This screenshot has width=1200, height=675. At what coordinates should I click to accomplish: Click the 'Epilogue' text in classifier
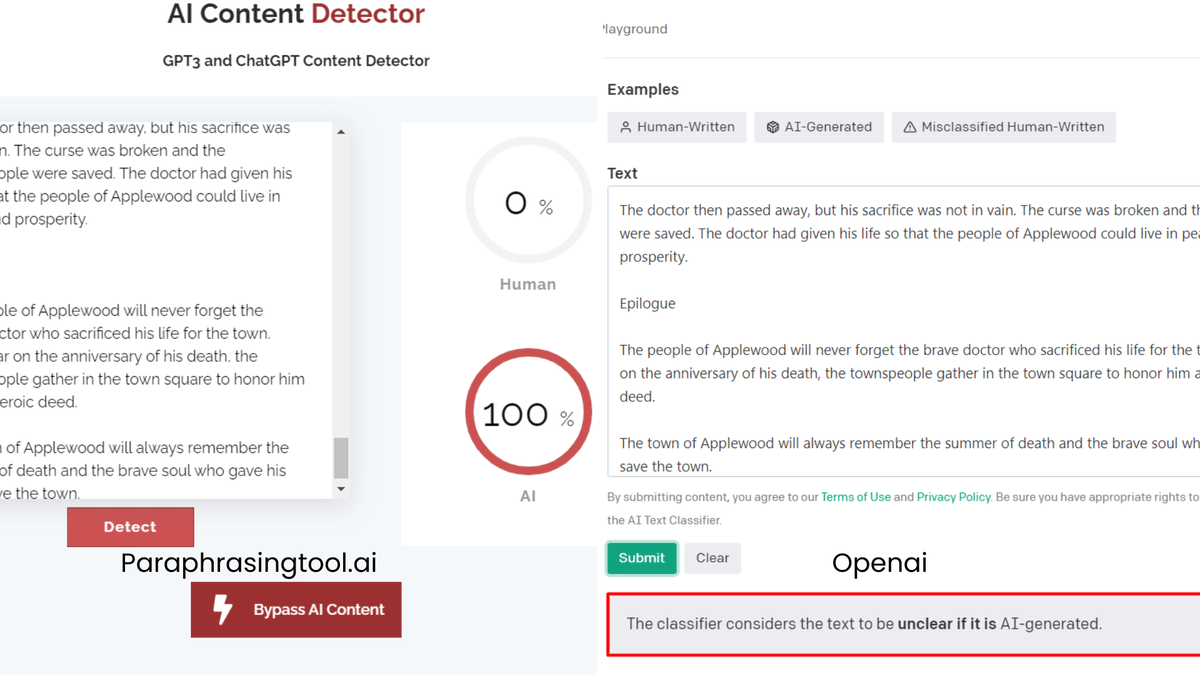[648, 303]
